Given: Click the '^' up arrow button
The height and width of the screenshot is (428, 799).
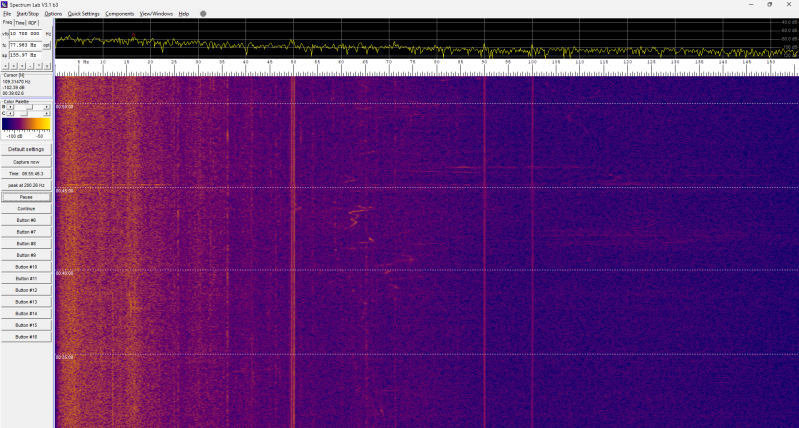Looking at the screenshot, I should click(x=38, y=66).
